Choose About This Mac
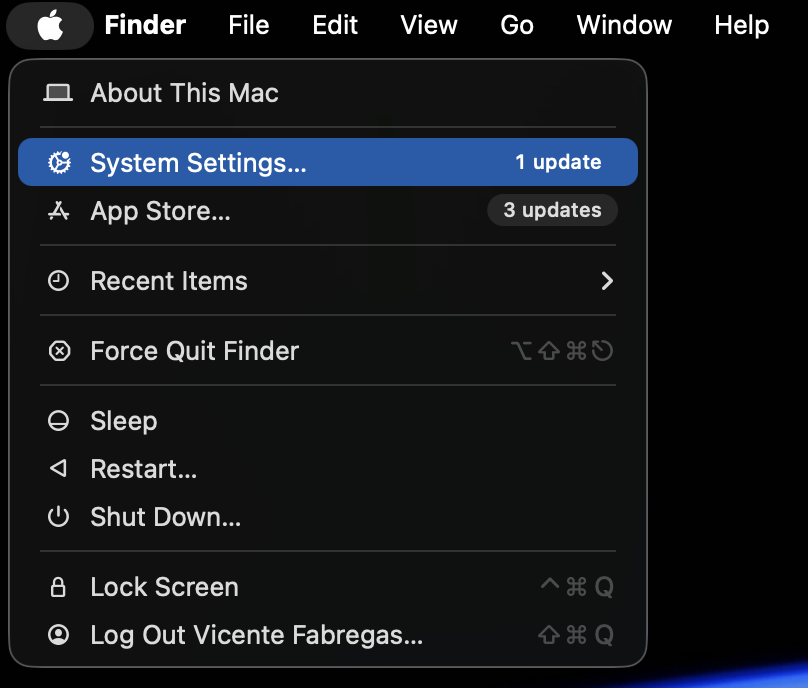 (x=328, y=93)
